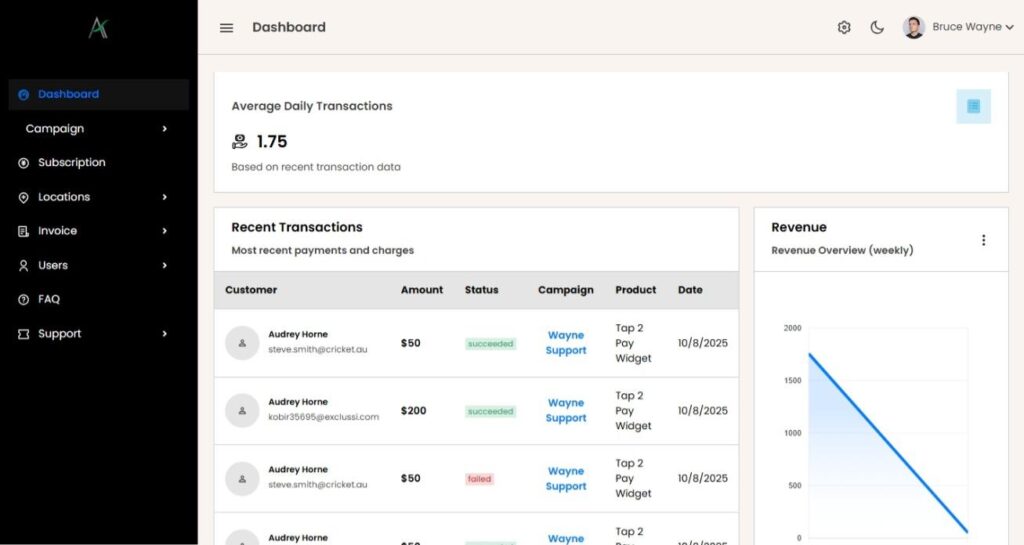
Task: Select Dashboard in the sidebar
Action: [x=68, y=94]
